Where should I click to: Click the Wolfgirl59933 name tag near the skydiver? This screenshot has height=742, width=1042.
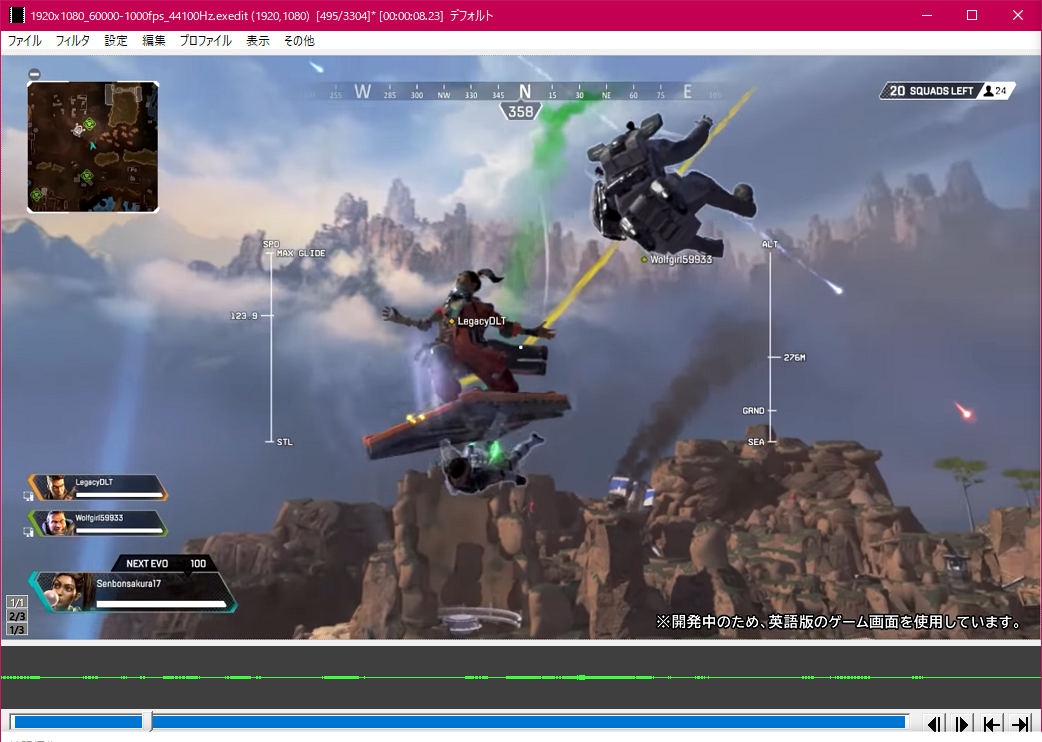click(x=677, y=259)
